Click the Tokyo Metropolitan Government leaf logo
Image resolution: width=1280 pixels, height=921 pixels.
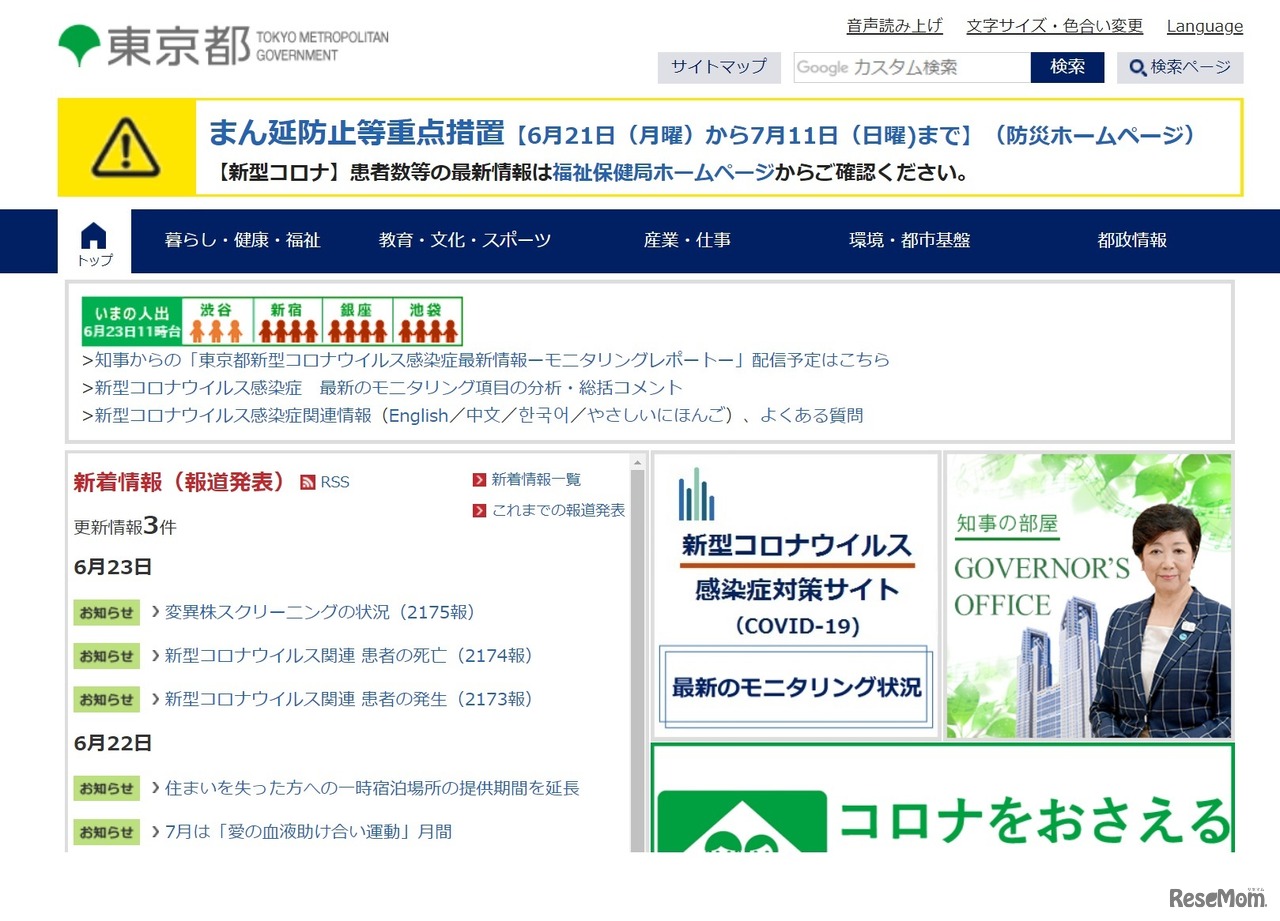81,42
